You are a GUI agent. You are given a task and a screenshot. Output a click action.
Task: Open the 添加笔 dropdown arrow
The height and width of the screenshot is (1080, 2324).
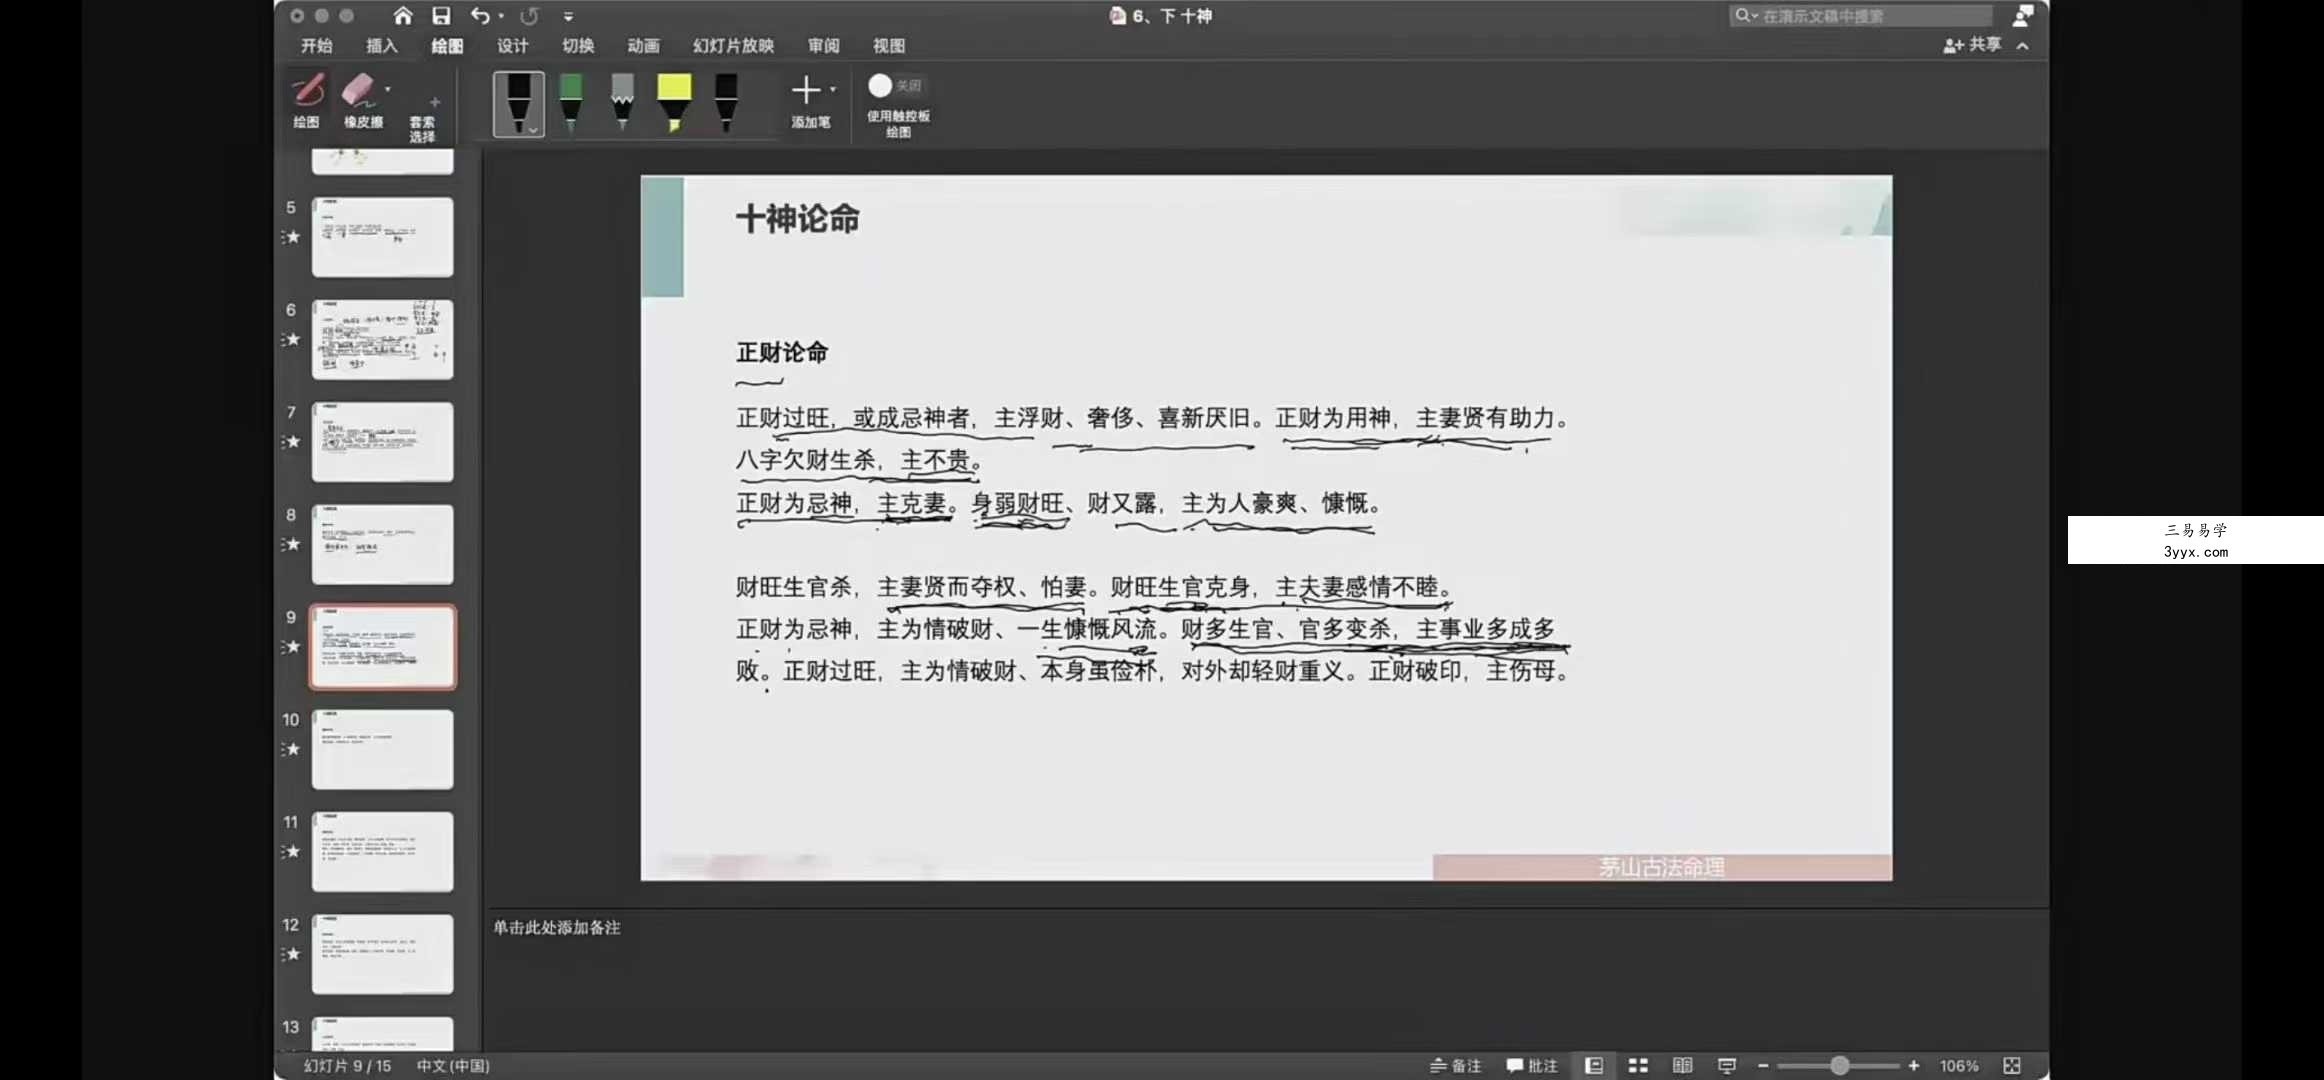tap(833, 89)
